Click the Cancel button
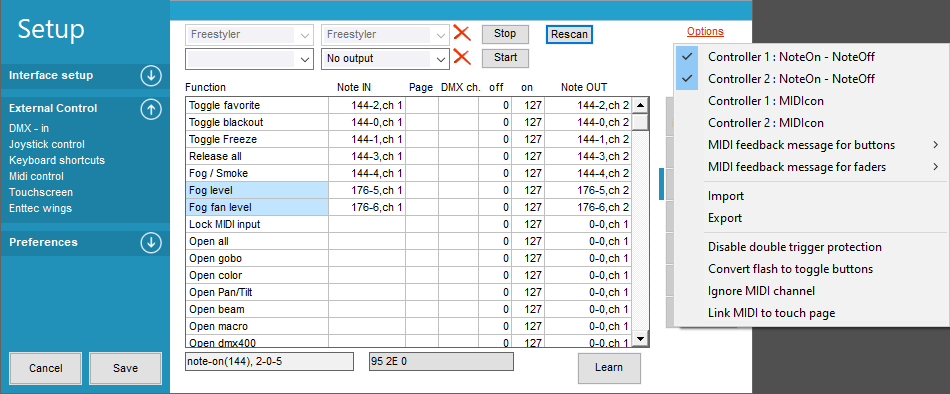 point(45,369)
